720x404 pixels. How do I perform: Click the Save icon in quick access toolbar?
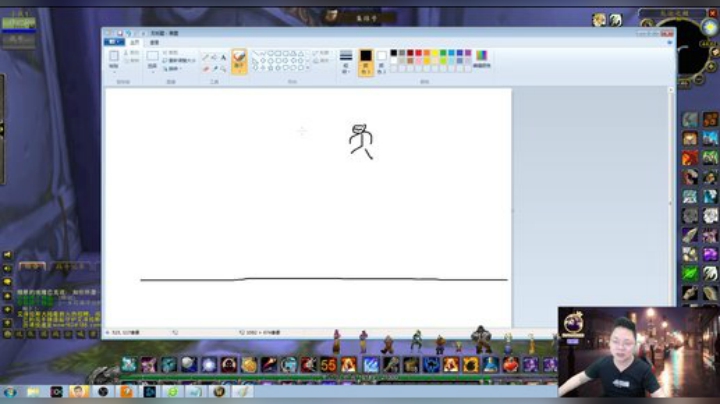tap(120, 33)
